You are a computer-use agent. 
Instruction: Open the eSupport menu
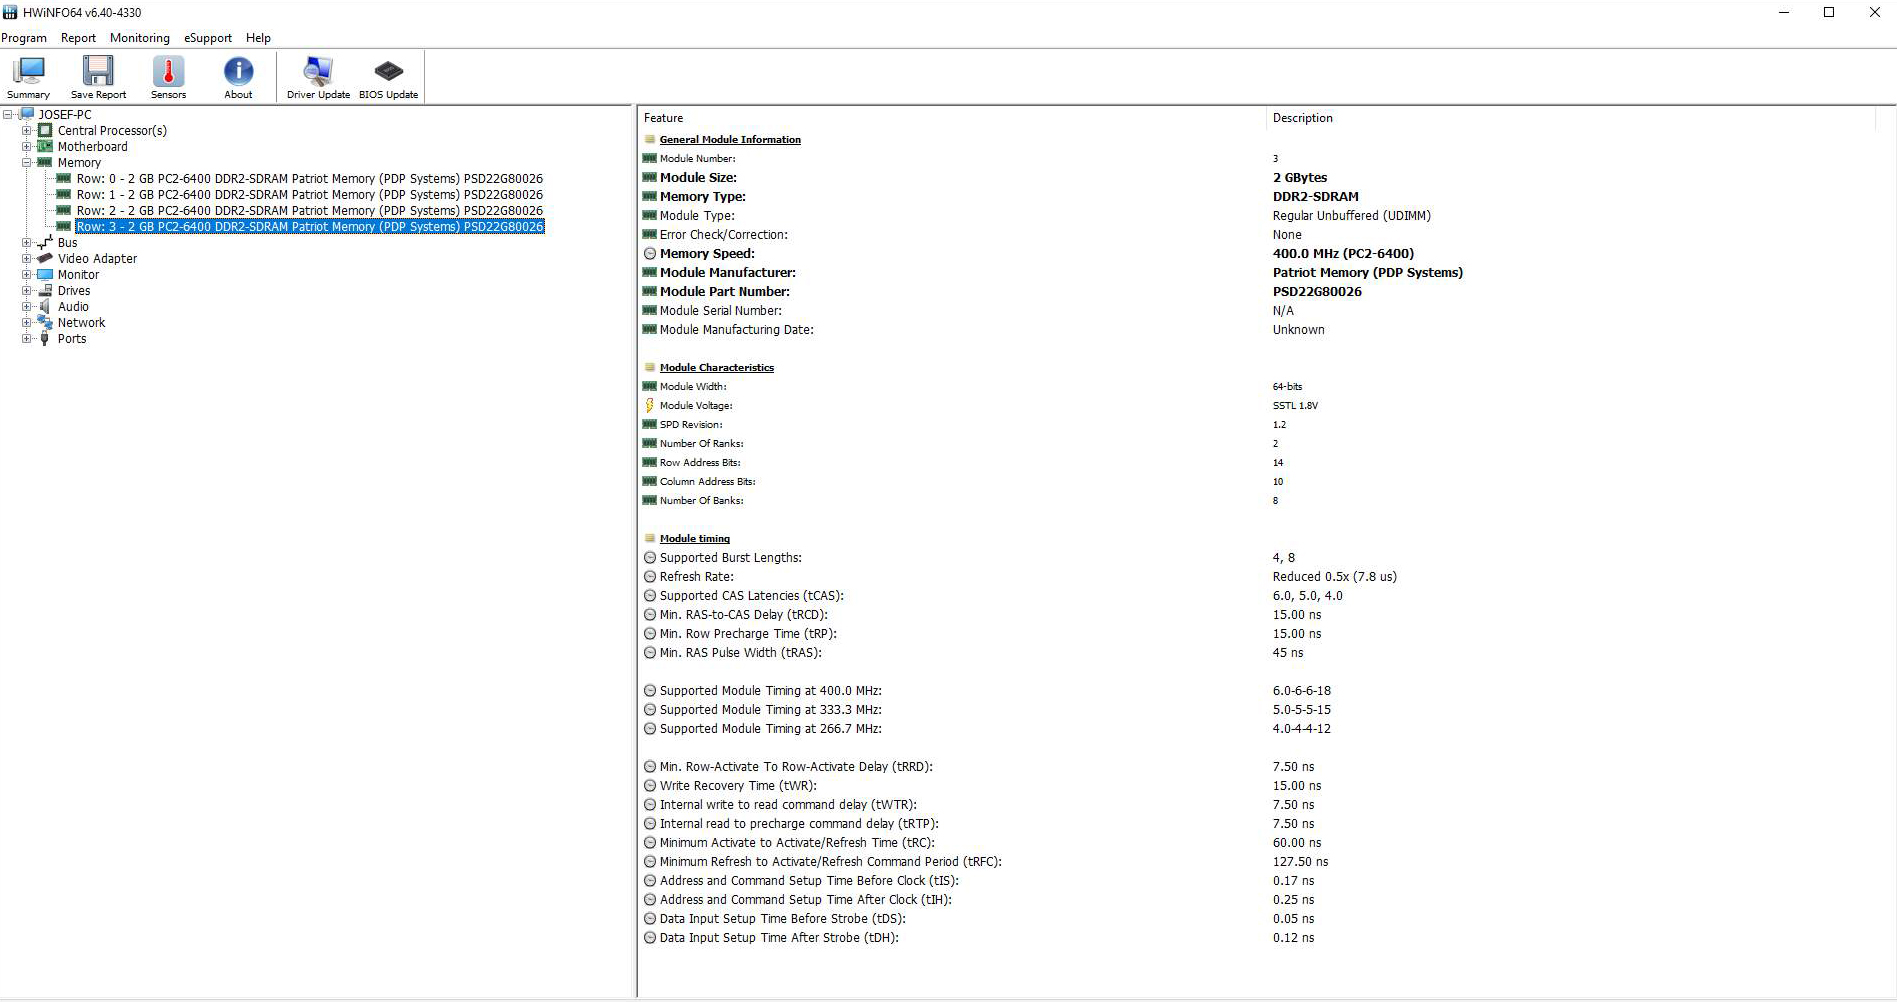coord(207,38)
